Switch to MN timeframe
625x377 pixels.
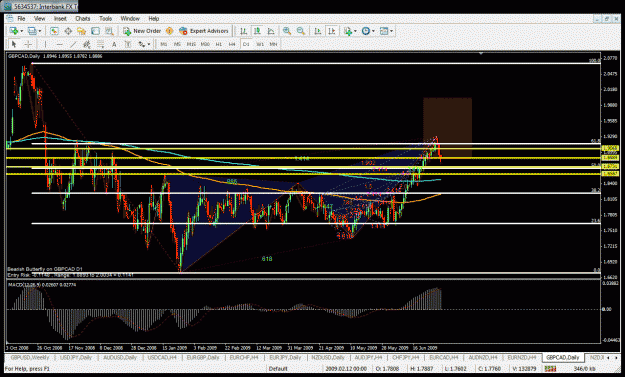[x=273, y=44]
